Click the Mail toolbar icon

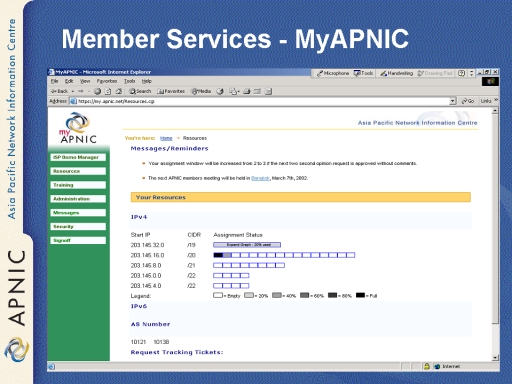[233, 91]
